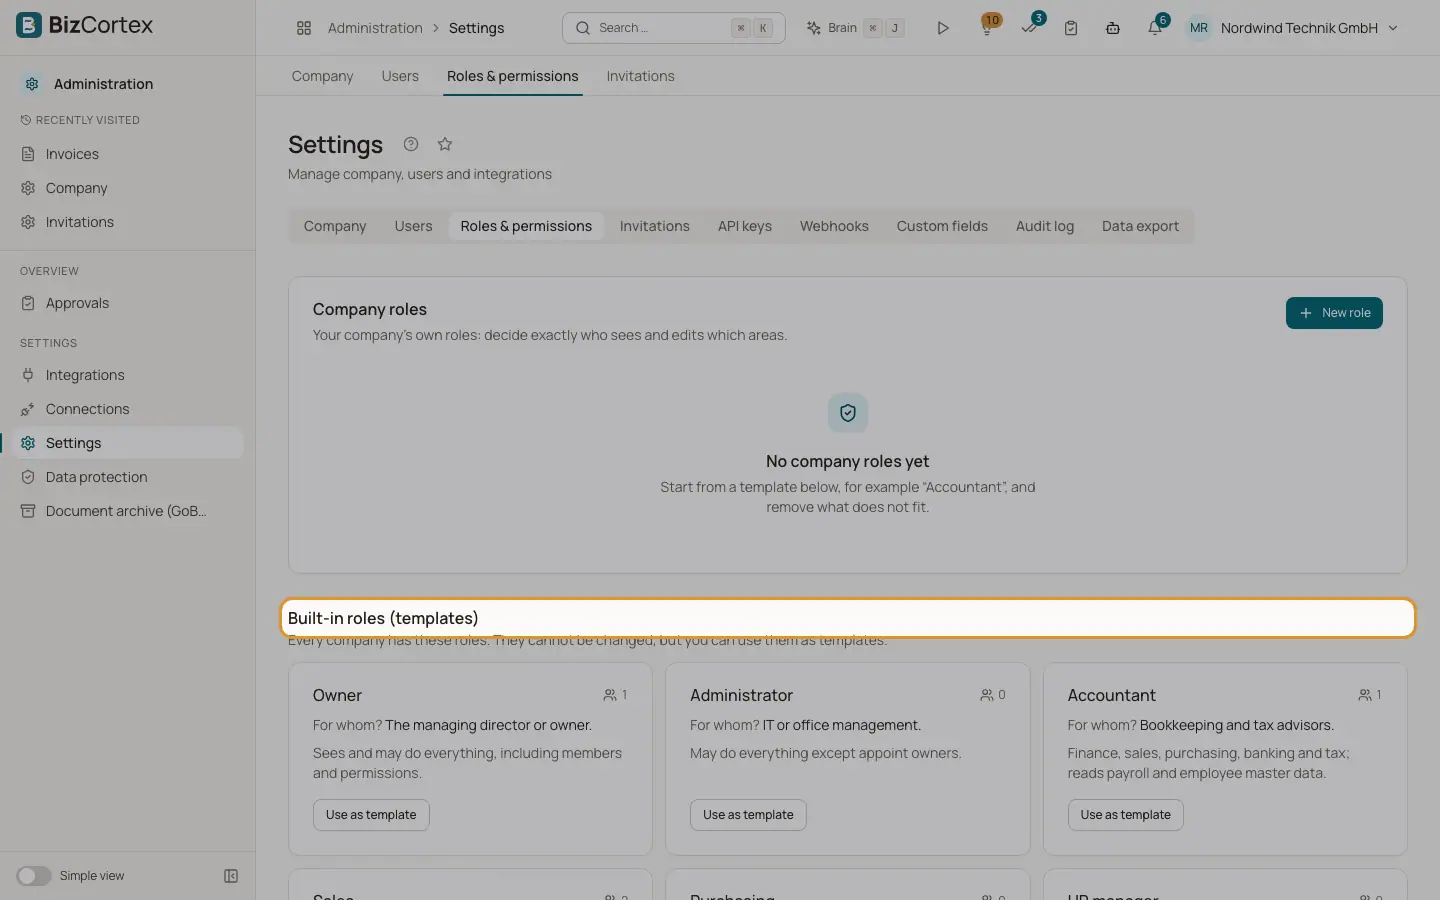Click the clipboard check icon in the top bar
This screenshot has height=900, width=1440.
(x=1071, y=28)
